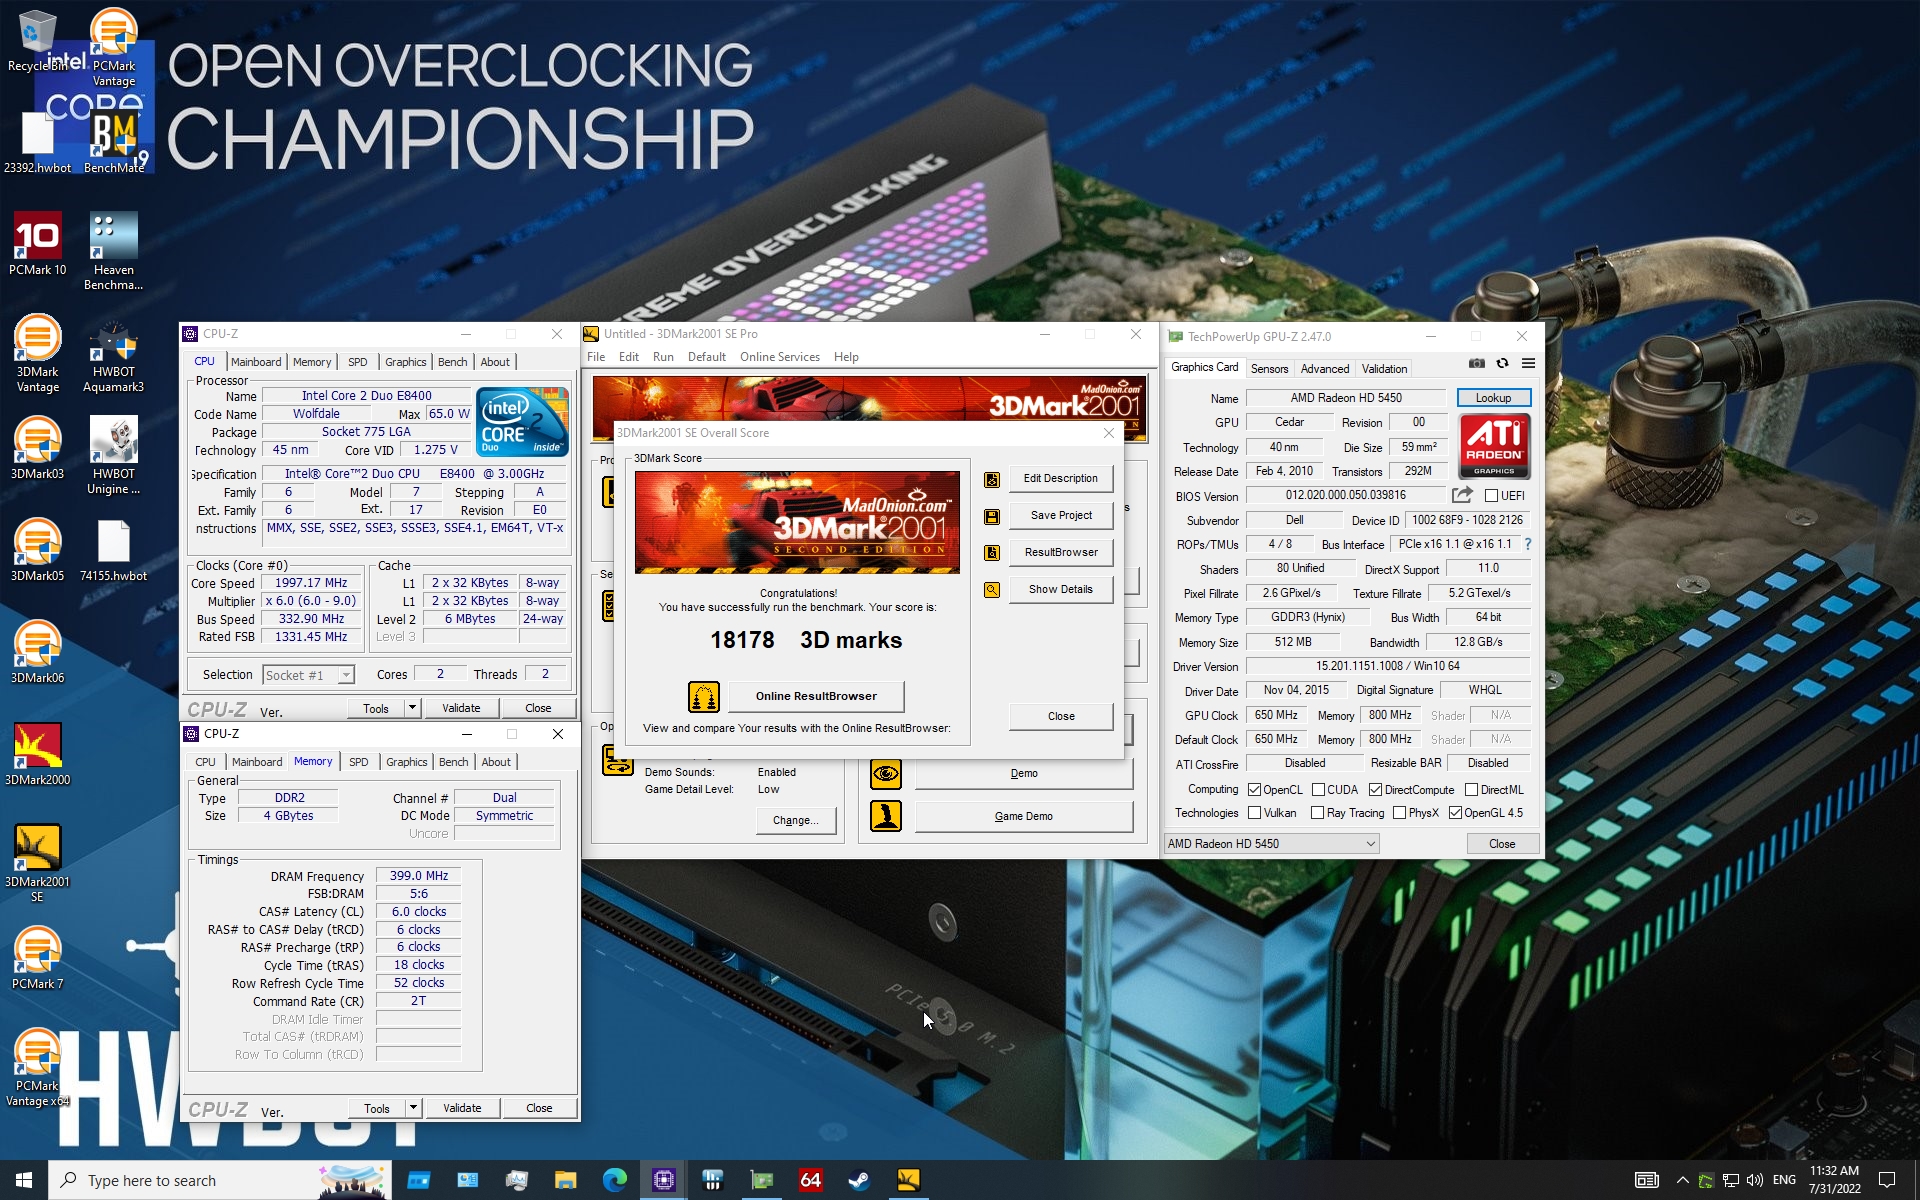This screenshot has width=1920, height=1200.
Task: Switch to Advanced tab in GPU-Z
Action: point(1324,369)
